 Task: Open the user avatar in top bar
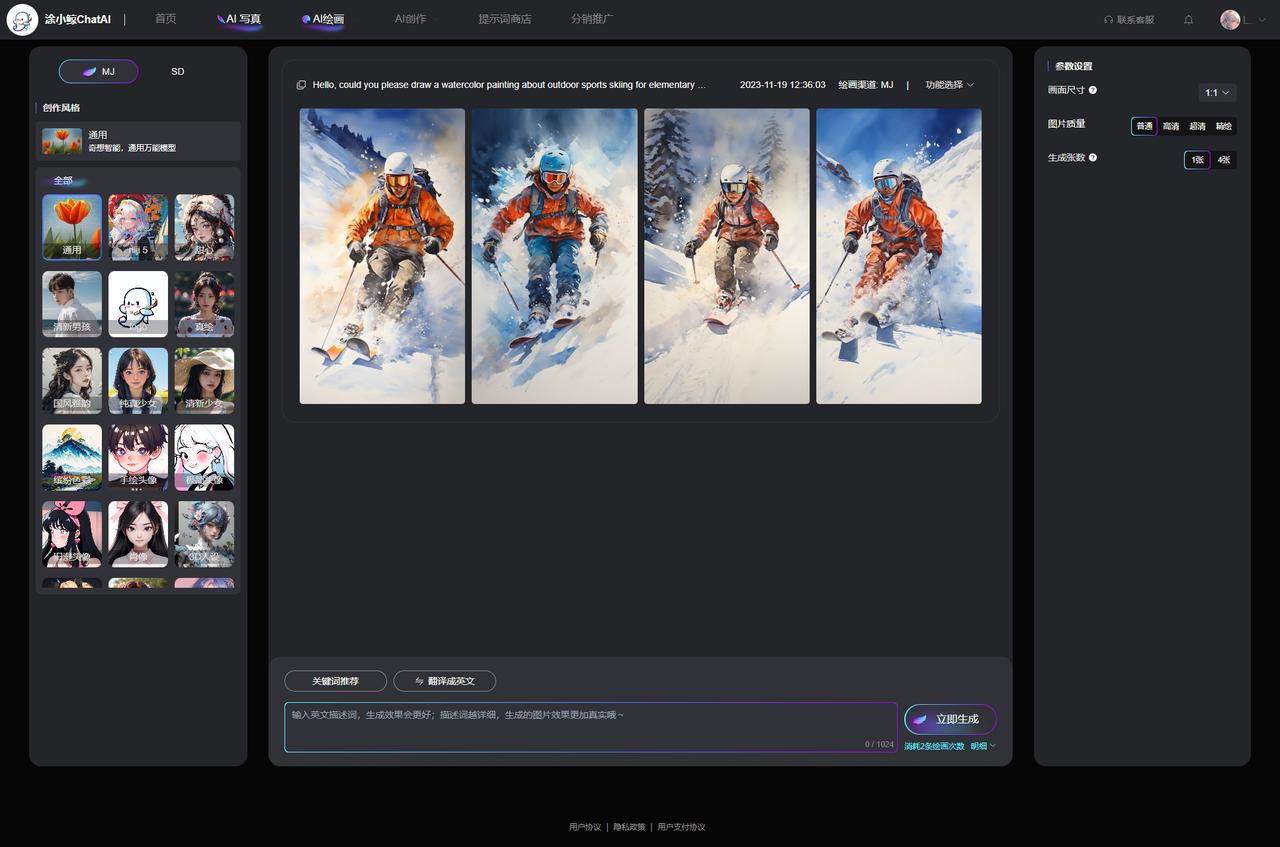coord(1230,20)
